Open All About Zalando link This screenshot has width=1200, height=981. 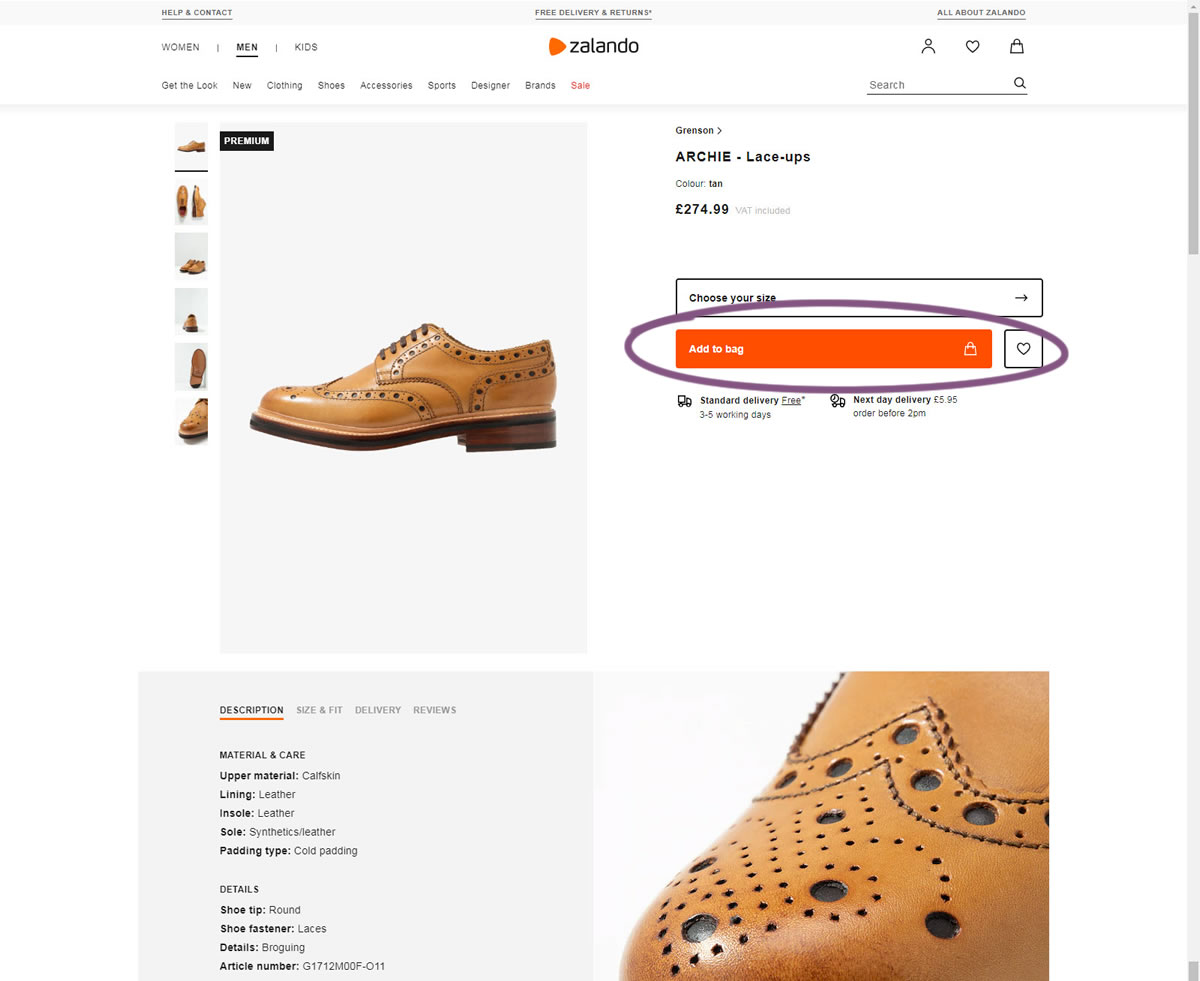pyautogui.click(x=980, y=13)
